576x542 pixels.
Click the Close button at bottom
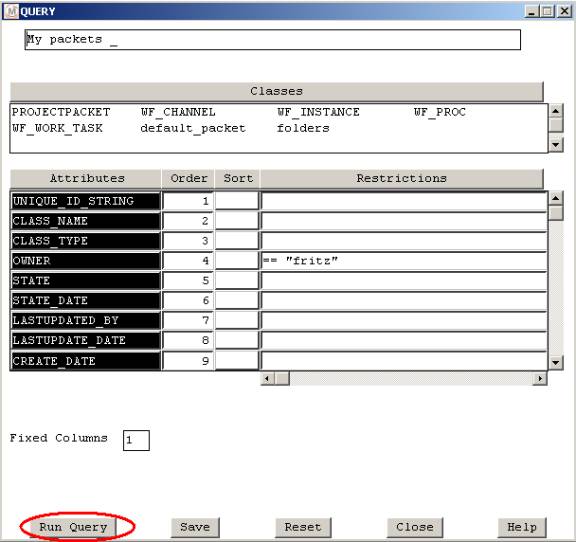pos(415,527)
